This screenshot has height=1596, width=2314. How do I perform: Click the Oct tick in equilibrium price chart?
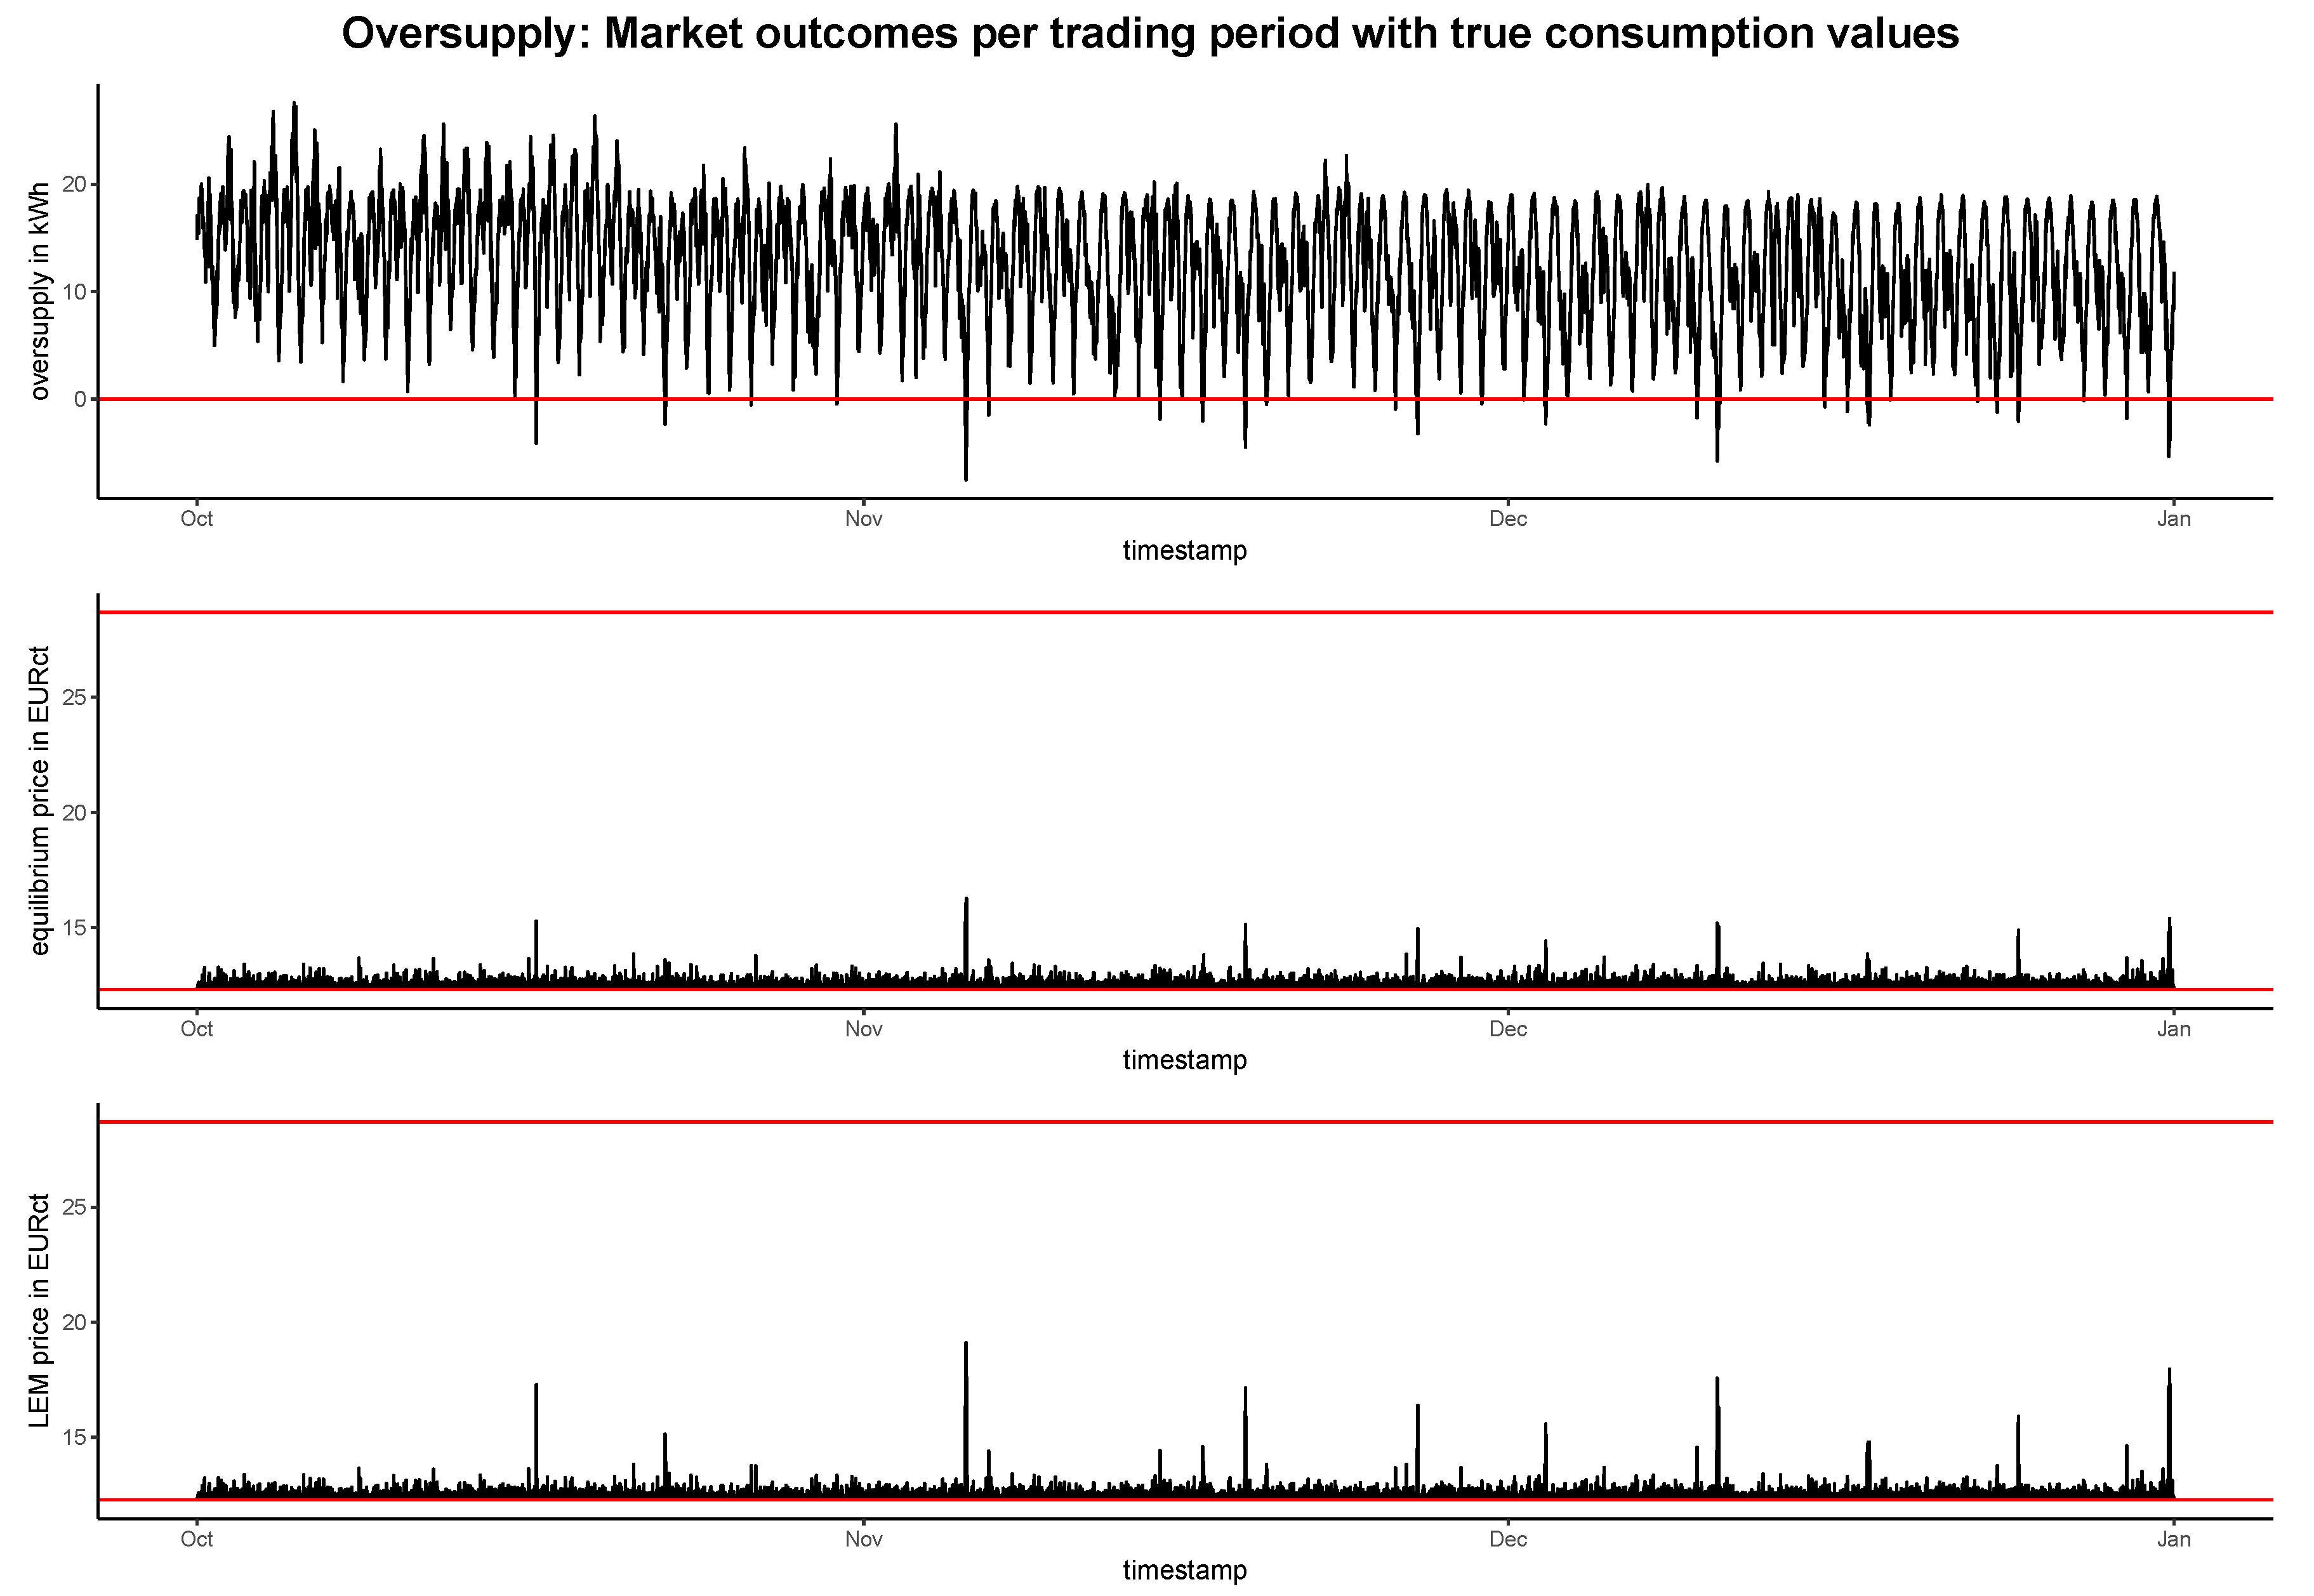196,1029
